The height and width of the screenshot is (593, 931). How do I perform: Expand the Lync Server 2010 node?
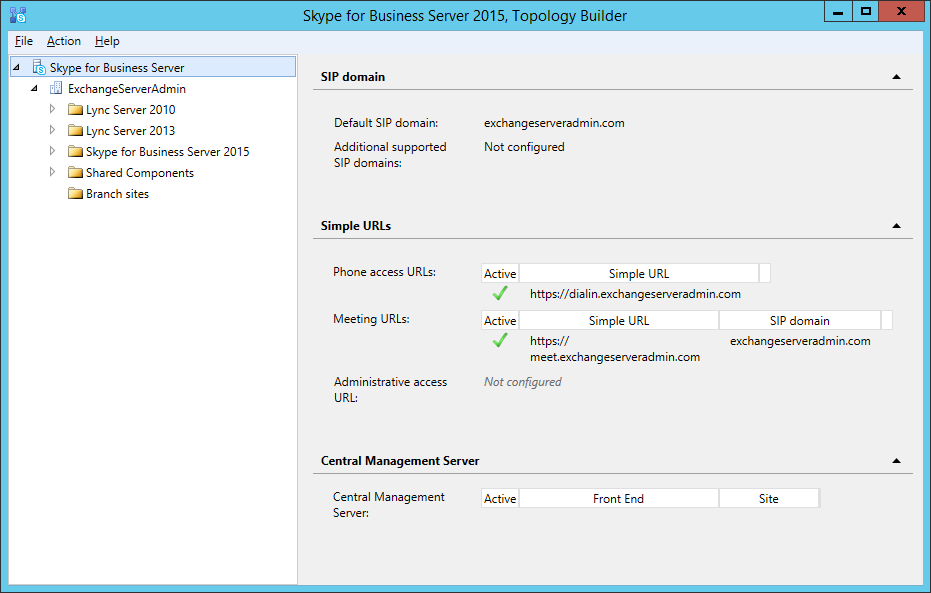(x=52, y=109)
